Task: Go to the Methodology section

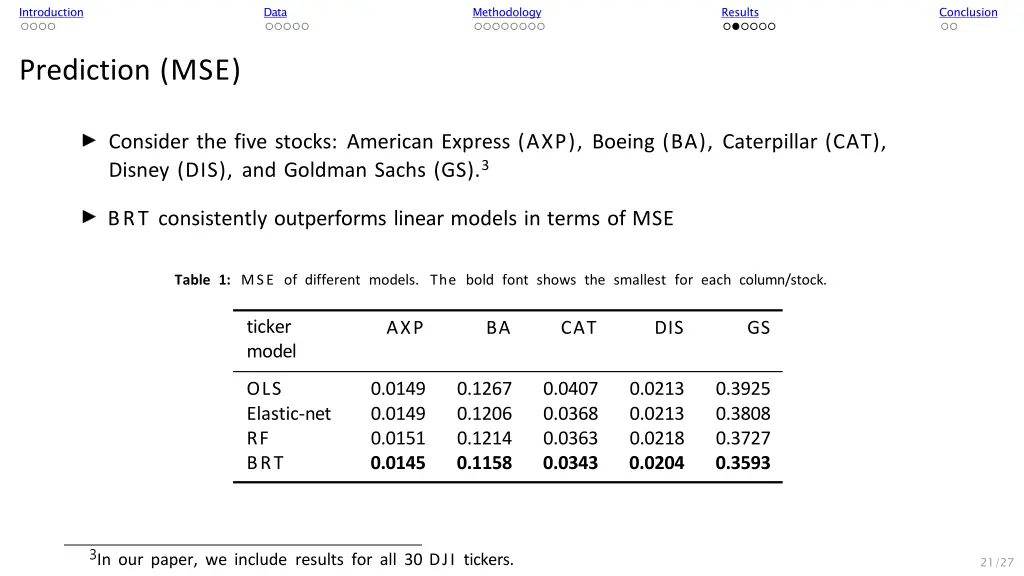Action: coord(507,12)
